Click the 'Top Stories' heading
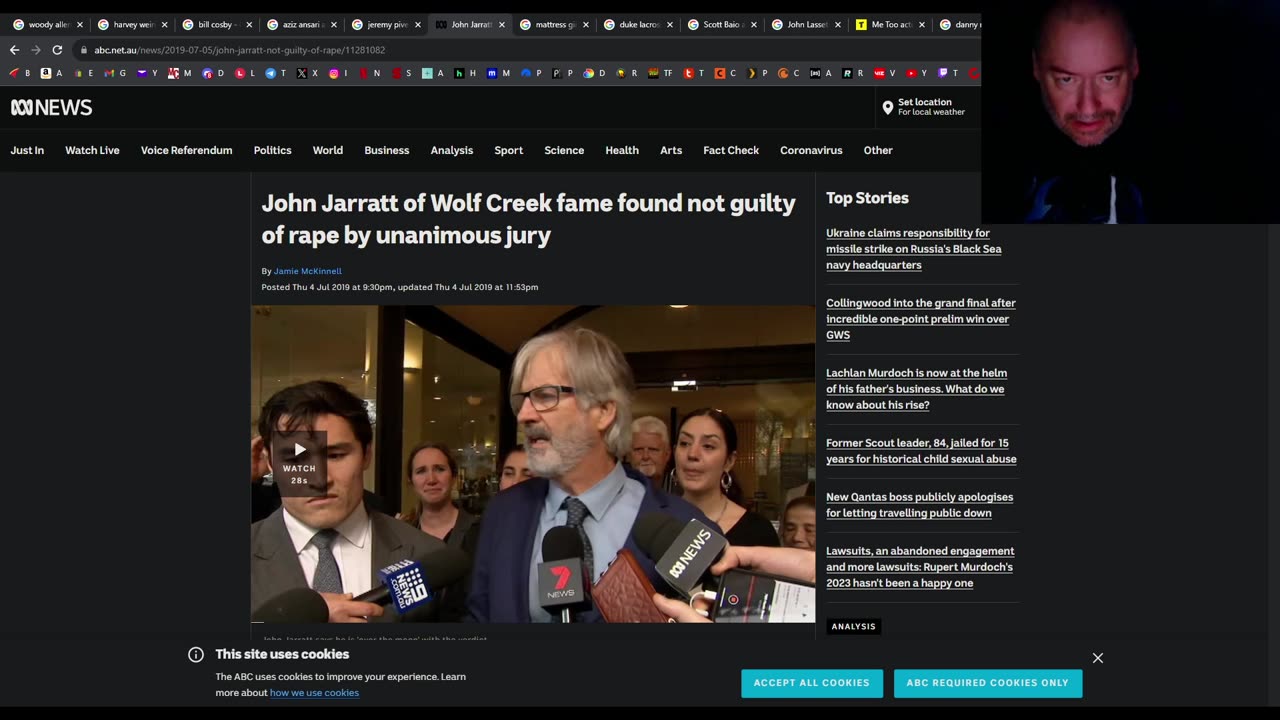 (867, 198)
